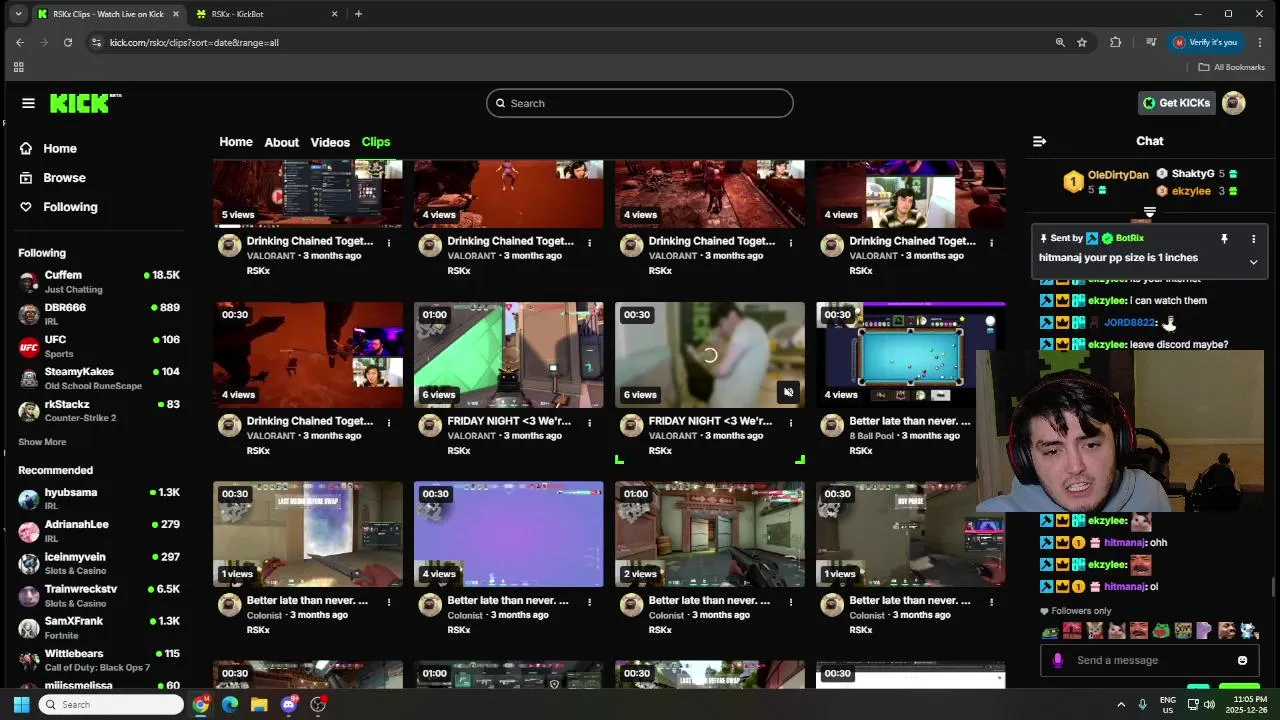Focus the Kick search box
The width and height of the screenshot is (1280, 720).
pyautogui.click(x=640, y=103)
